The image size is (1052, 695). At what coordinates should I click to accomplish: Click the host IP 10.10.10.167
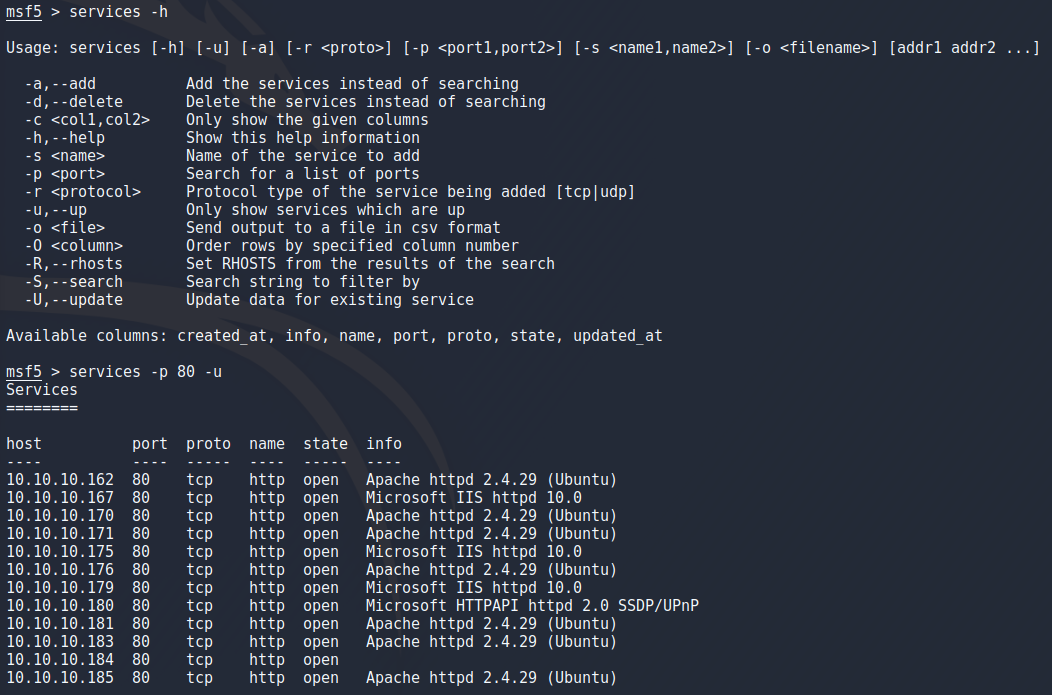click(x=60, y=498)
